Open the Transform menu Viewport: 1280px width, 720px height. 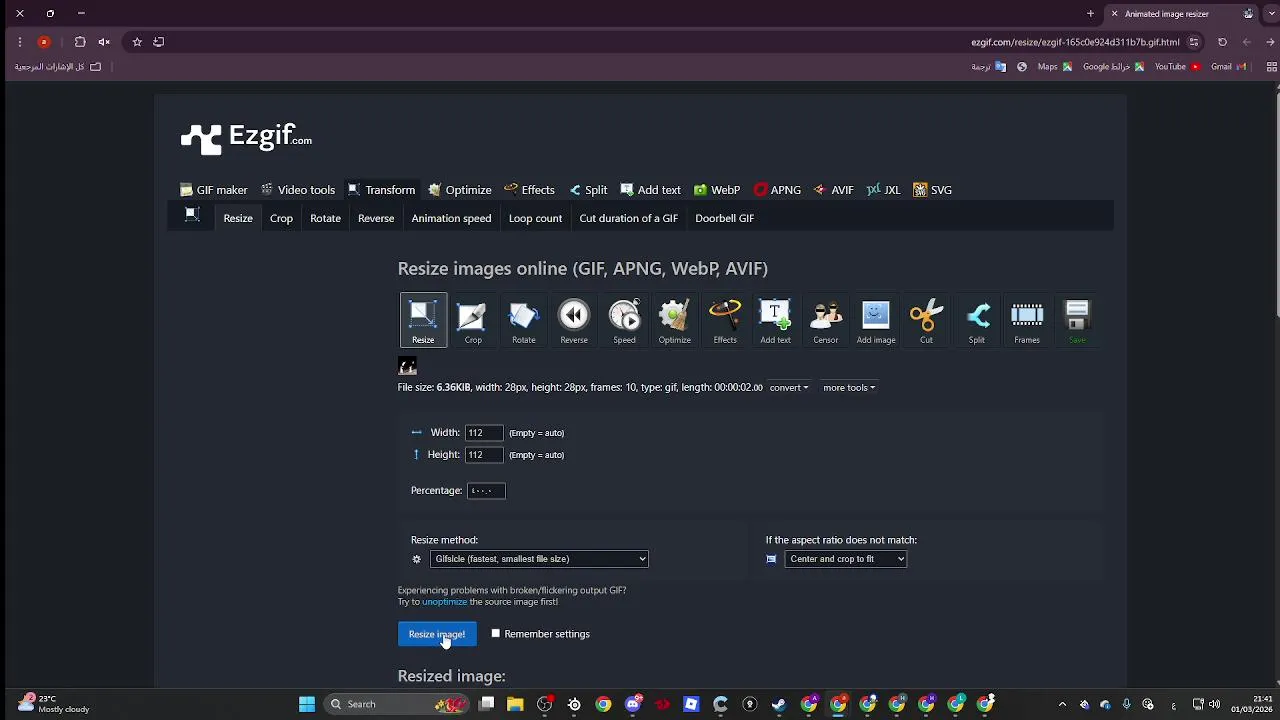click(x=381, y=190)
